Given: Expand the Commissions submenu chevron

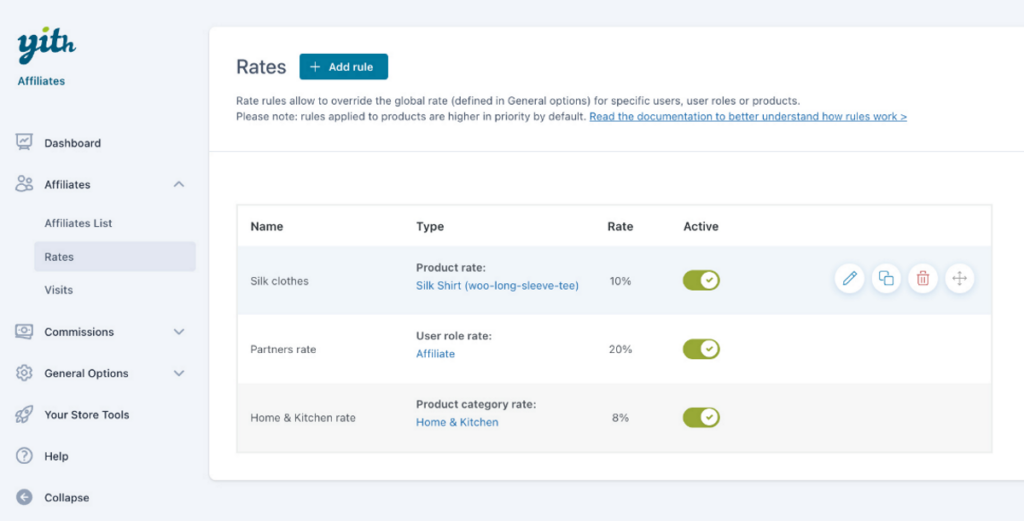Looking at the screenshot, I should pos(179,332).
